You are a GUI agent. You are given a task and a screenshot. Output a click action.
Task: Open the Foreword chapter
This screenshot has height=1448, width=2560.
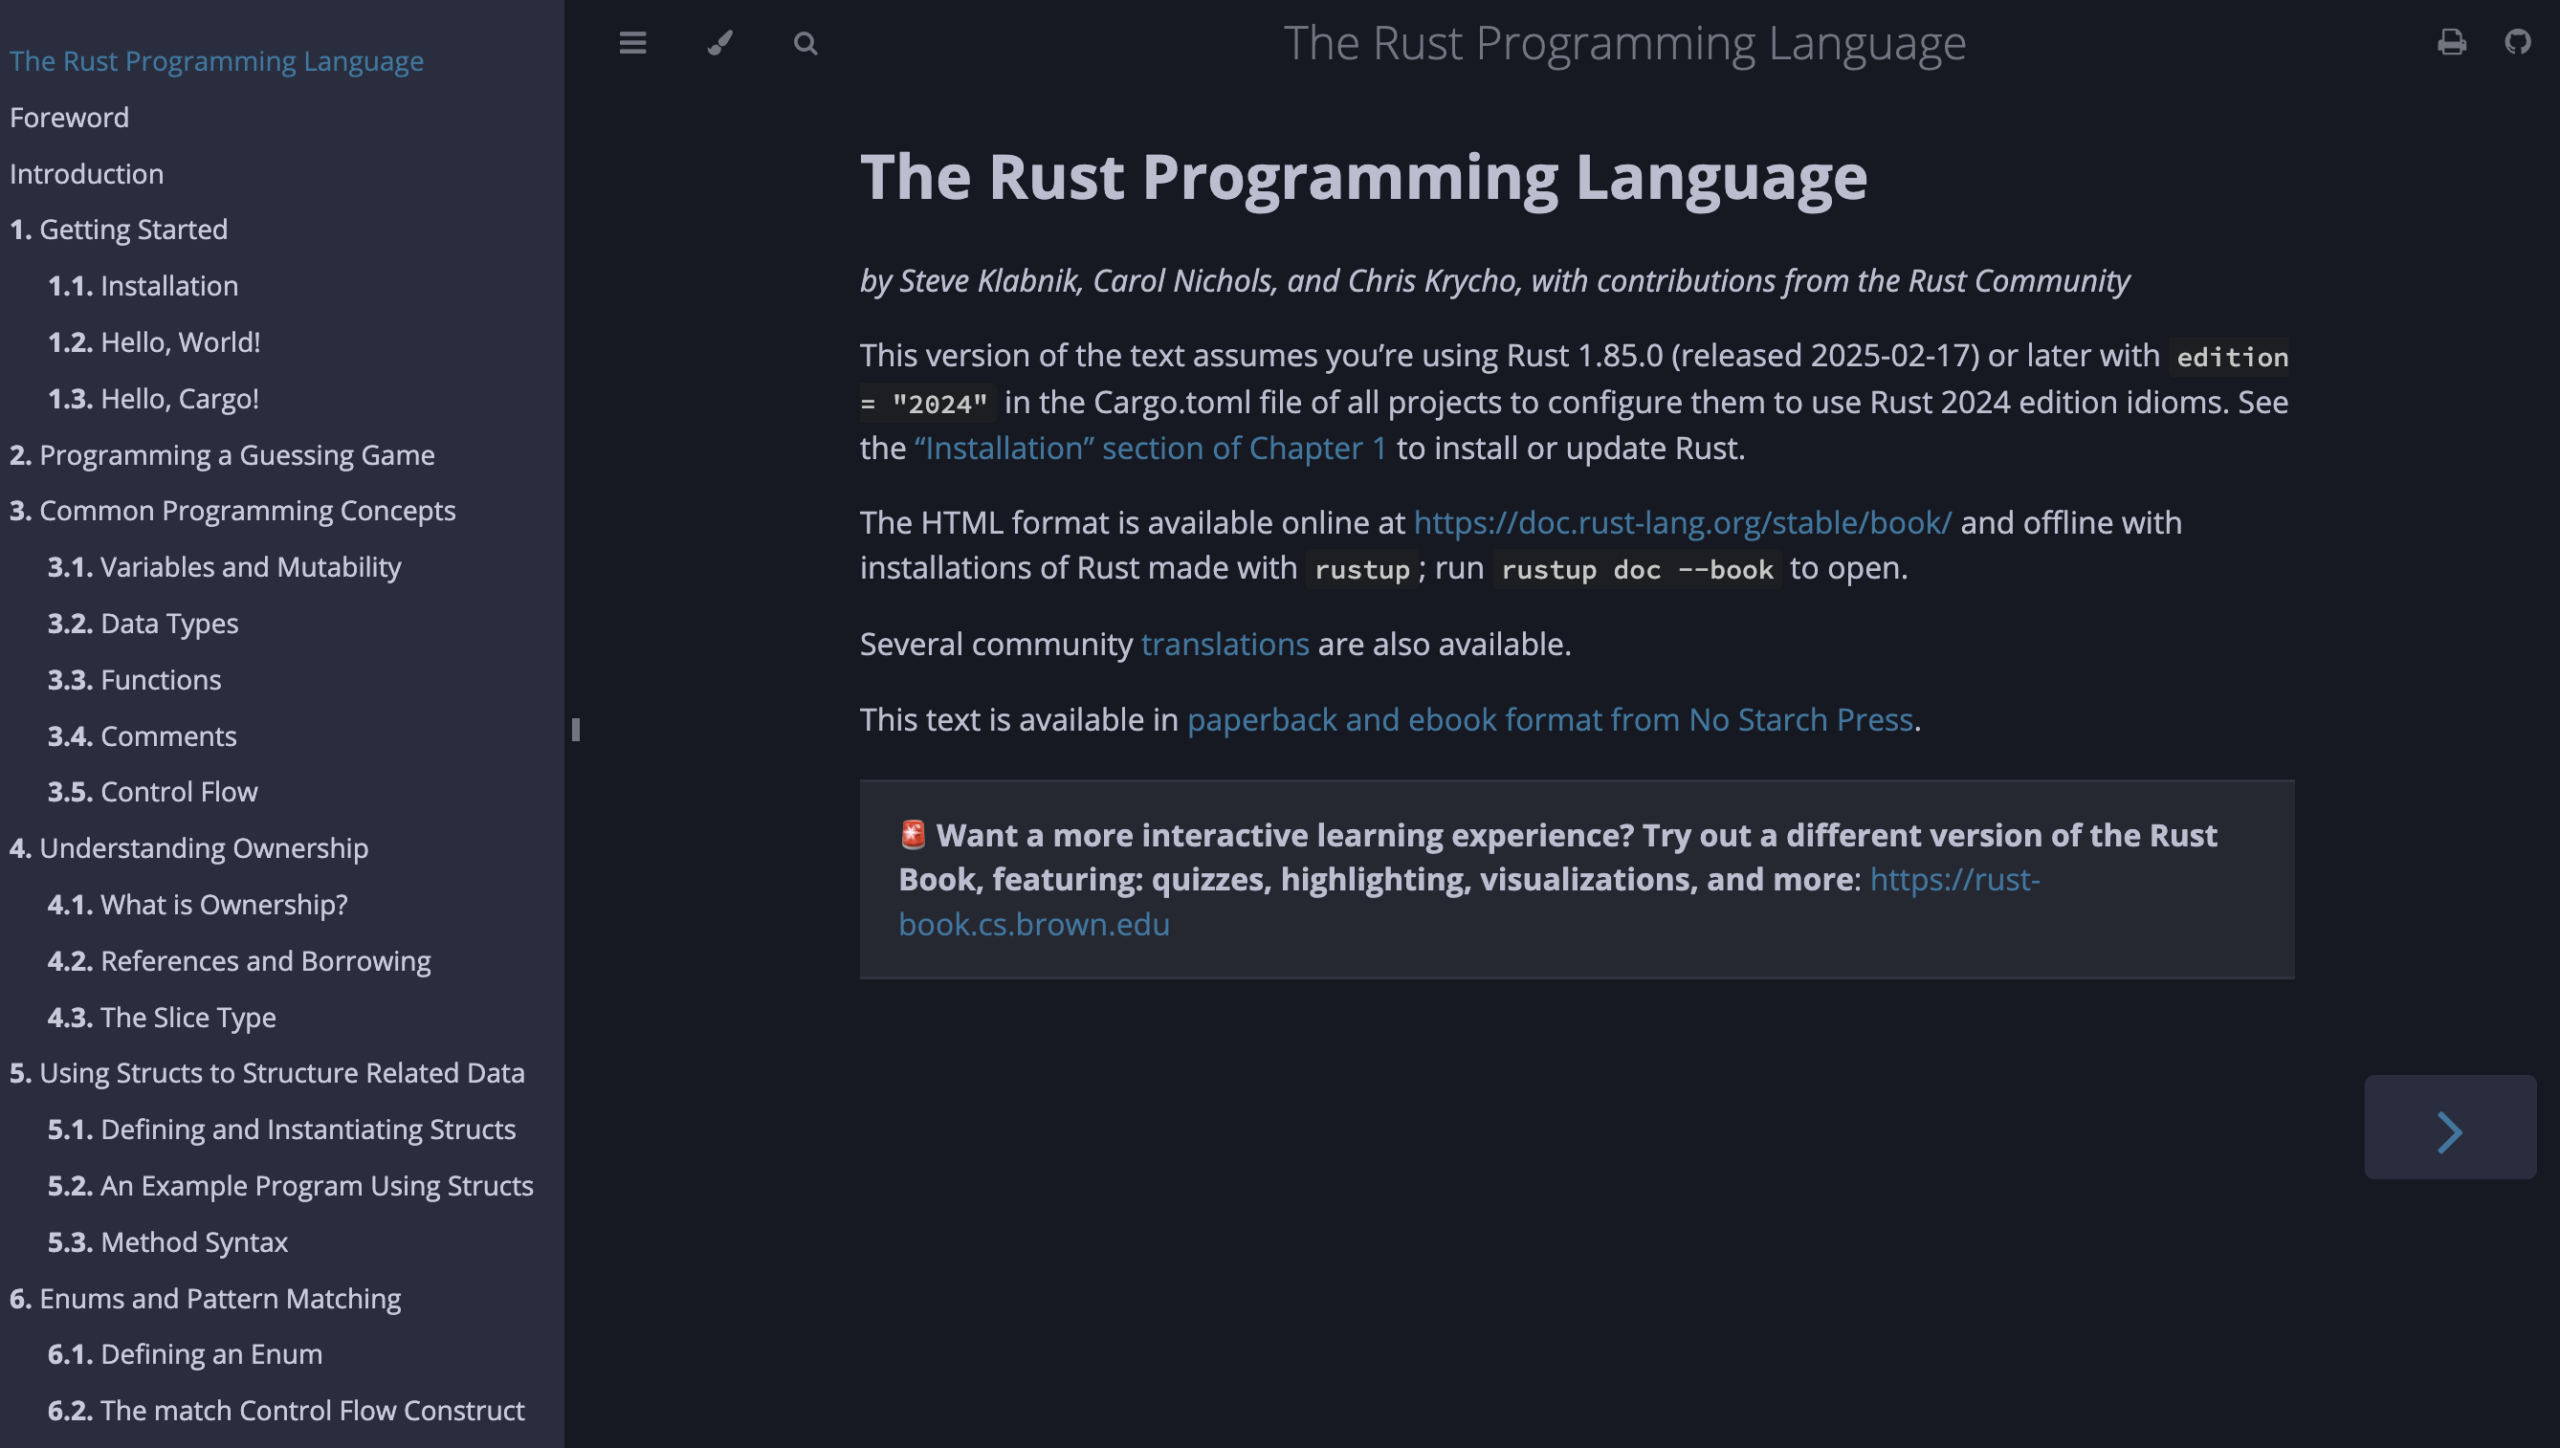pos(69,117)
